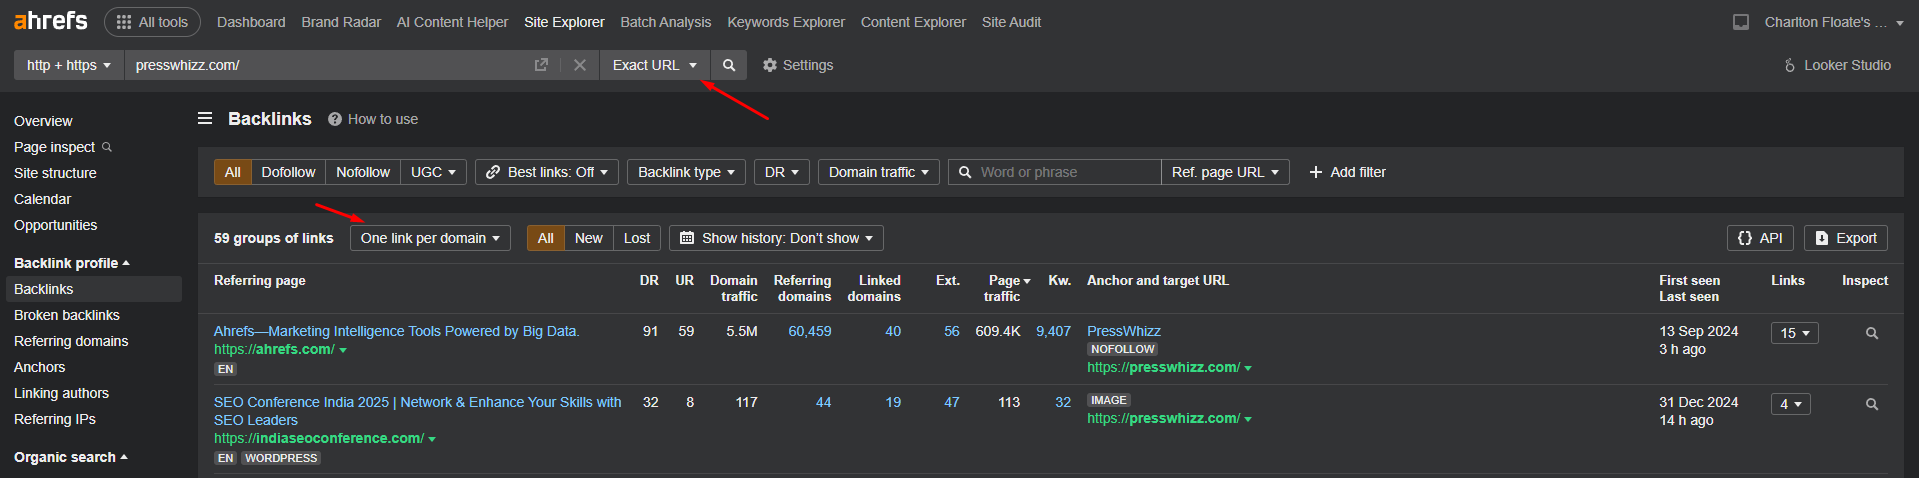The height and width of the screenshot is (478, 1919).
Task: Open Show history dropdown
Action: [x=776, y=238]
